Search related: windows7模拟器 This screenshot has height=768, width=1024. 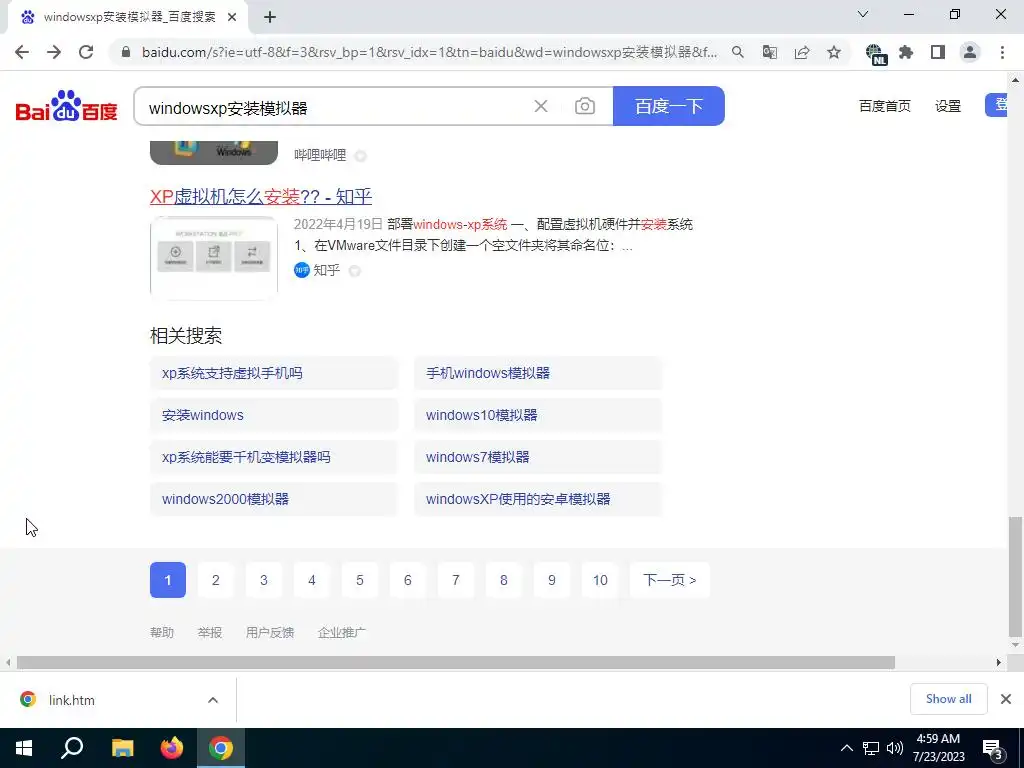(538, 456)
